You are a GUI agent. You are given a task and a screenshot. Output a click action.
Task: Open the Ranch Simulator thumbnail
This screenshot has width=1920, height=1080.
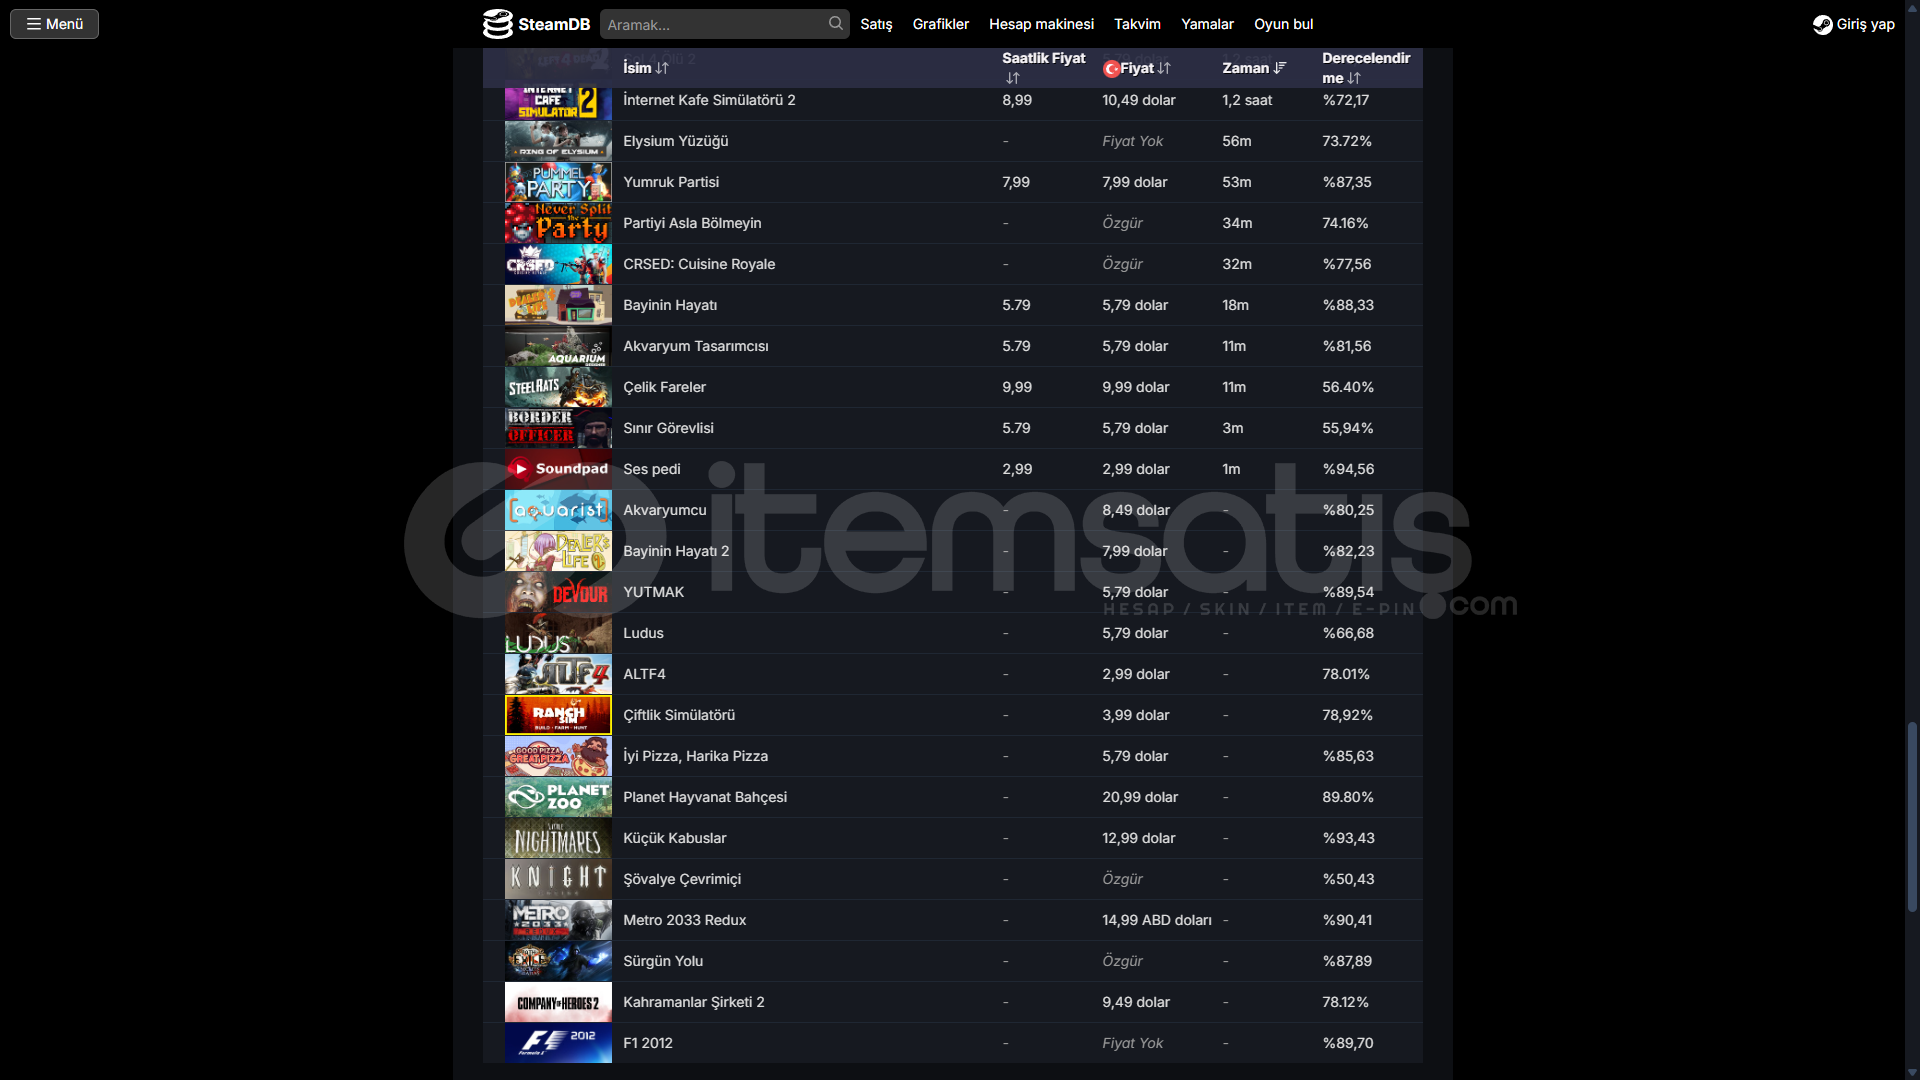click(x=558, y=715)
